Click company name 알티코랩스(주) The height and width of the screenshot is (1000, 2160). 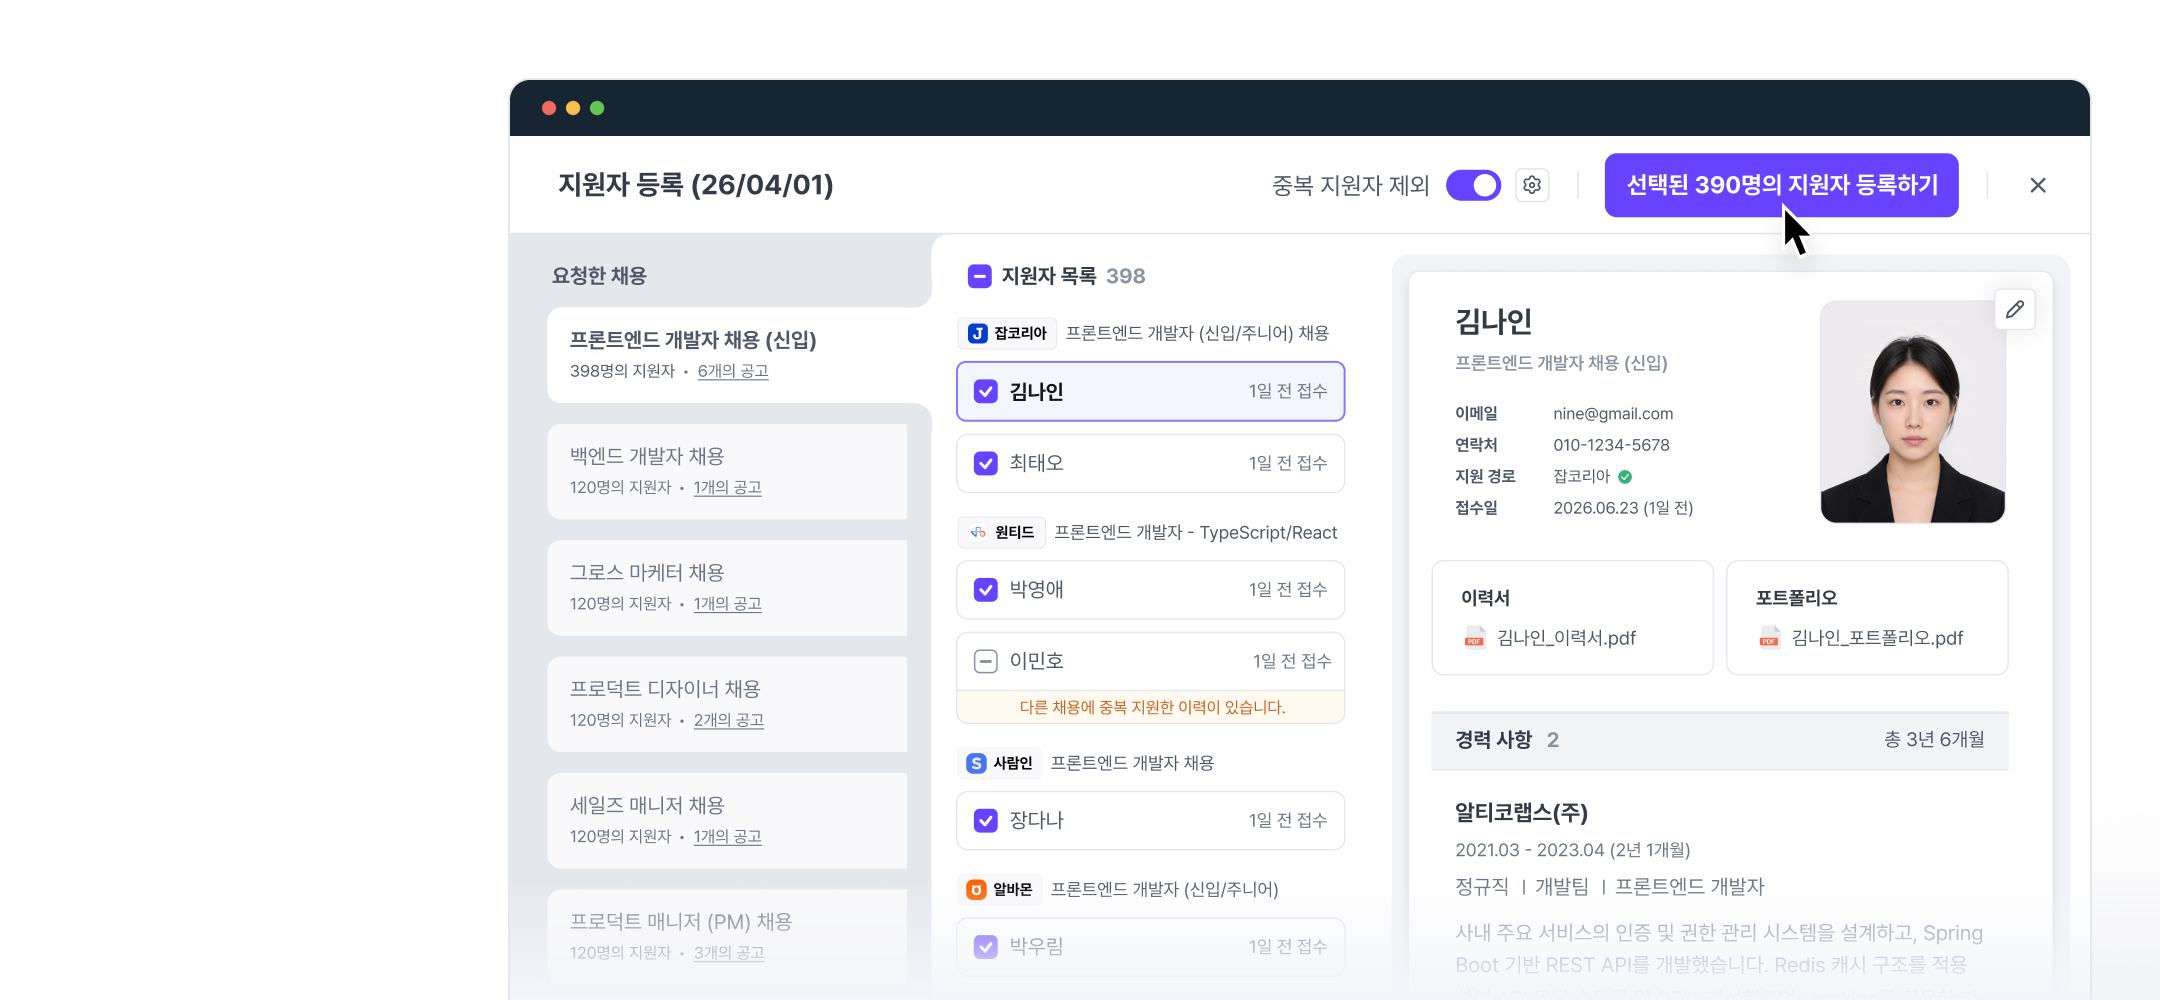(1521, 813)
